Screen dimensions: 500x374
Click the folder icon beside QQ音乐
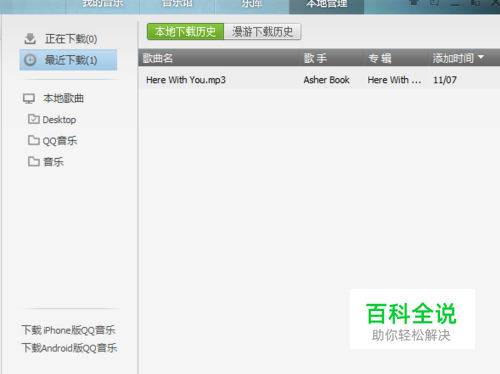click(x=34, y=140)
